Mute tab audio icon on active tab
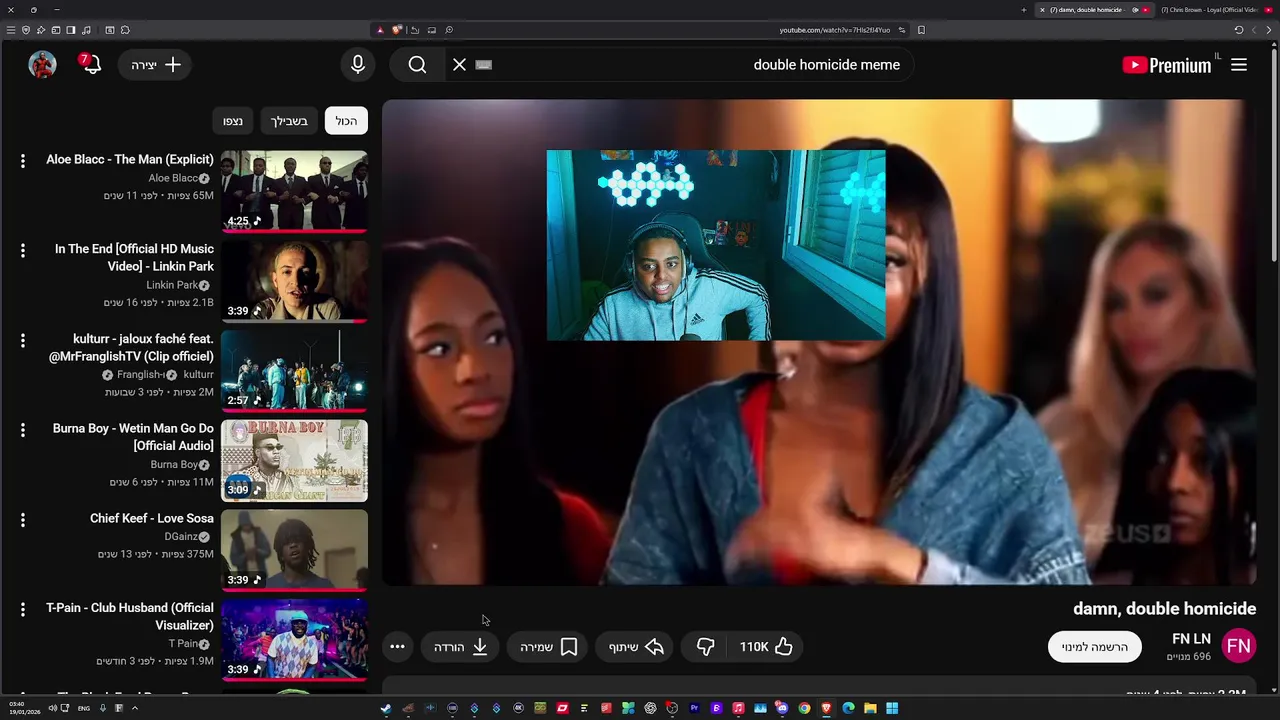 (1135, 10)
